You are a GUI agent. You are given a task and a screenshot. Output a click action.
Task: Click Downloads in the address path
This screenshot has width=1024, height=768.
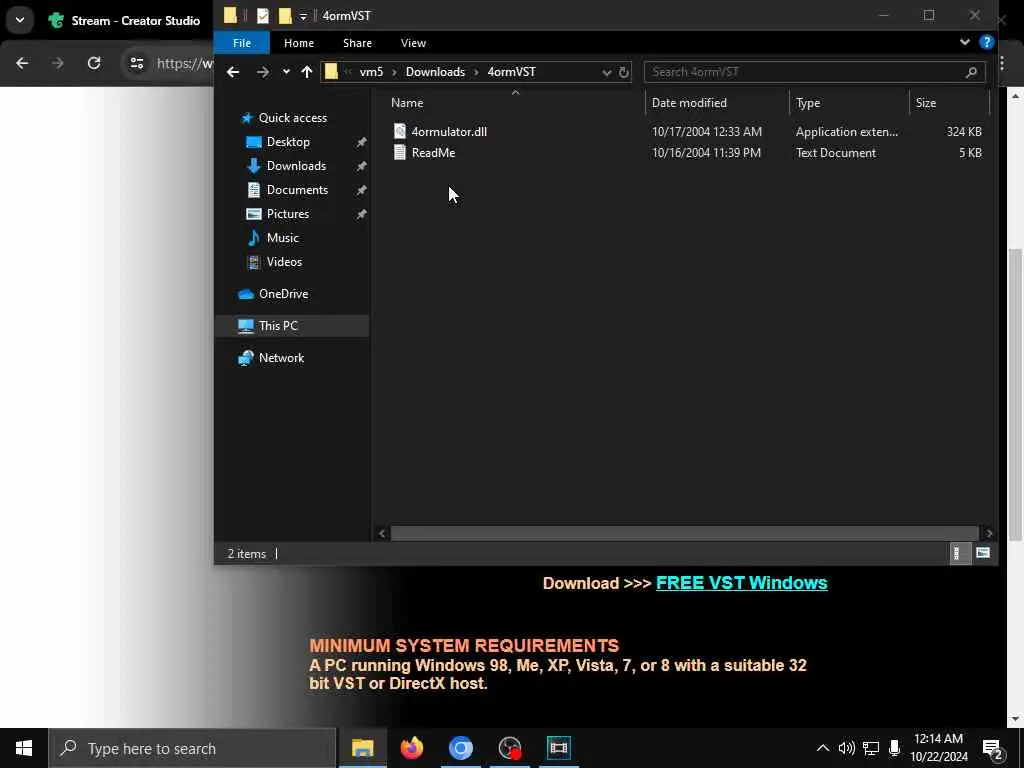[x=435, y=72]
